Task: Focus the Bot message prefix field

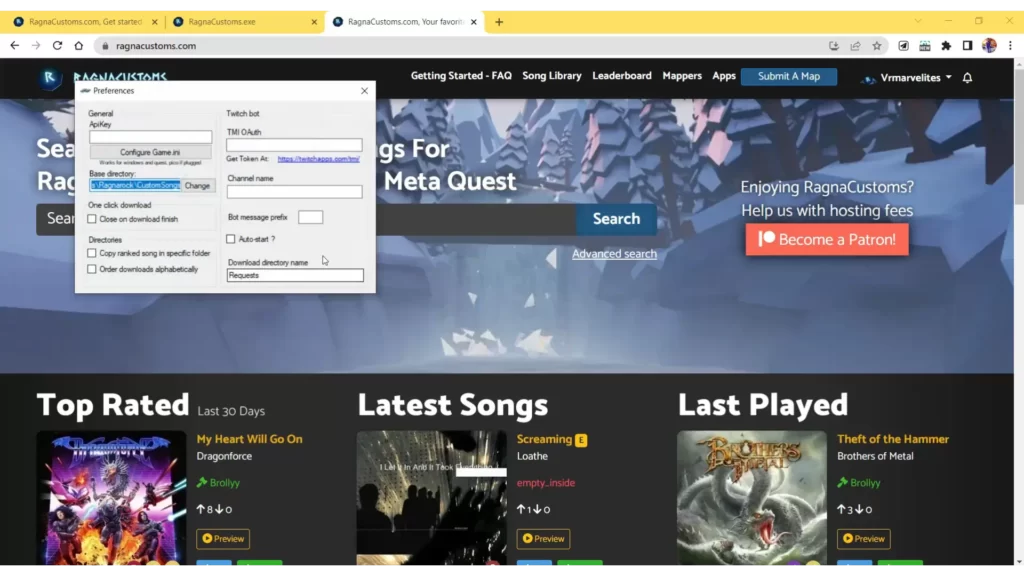Action: coord(310,217)
